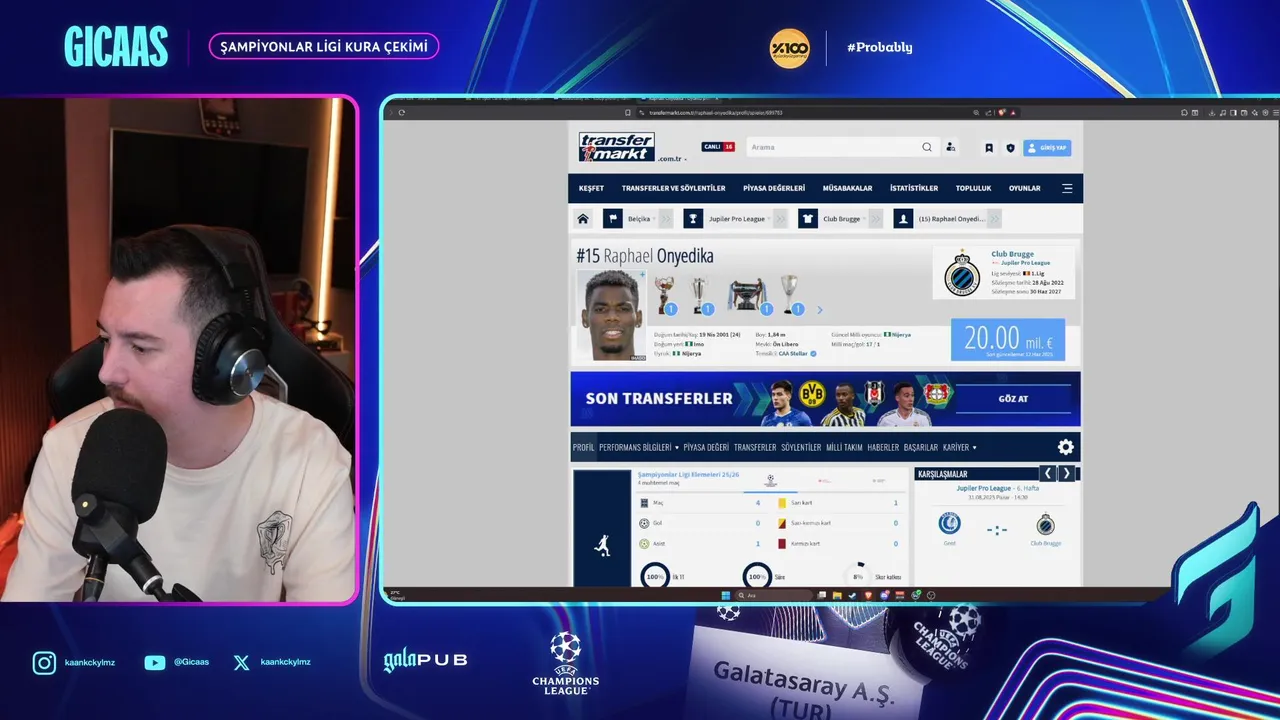
Task: Open Şampiyonlar Ligi Elemeleri 25/26 link
Action: (x=688, y=474)
